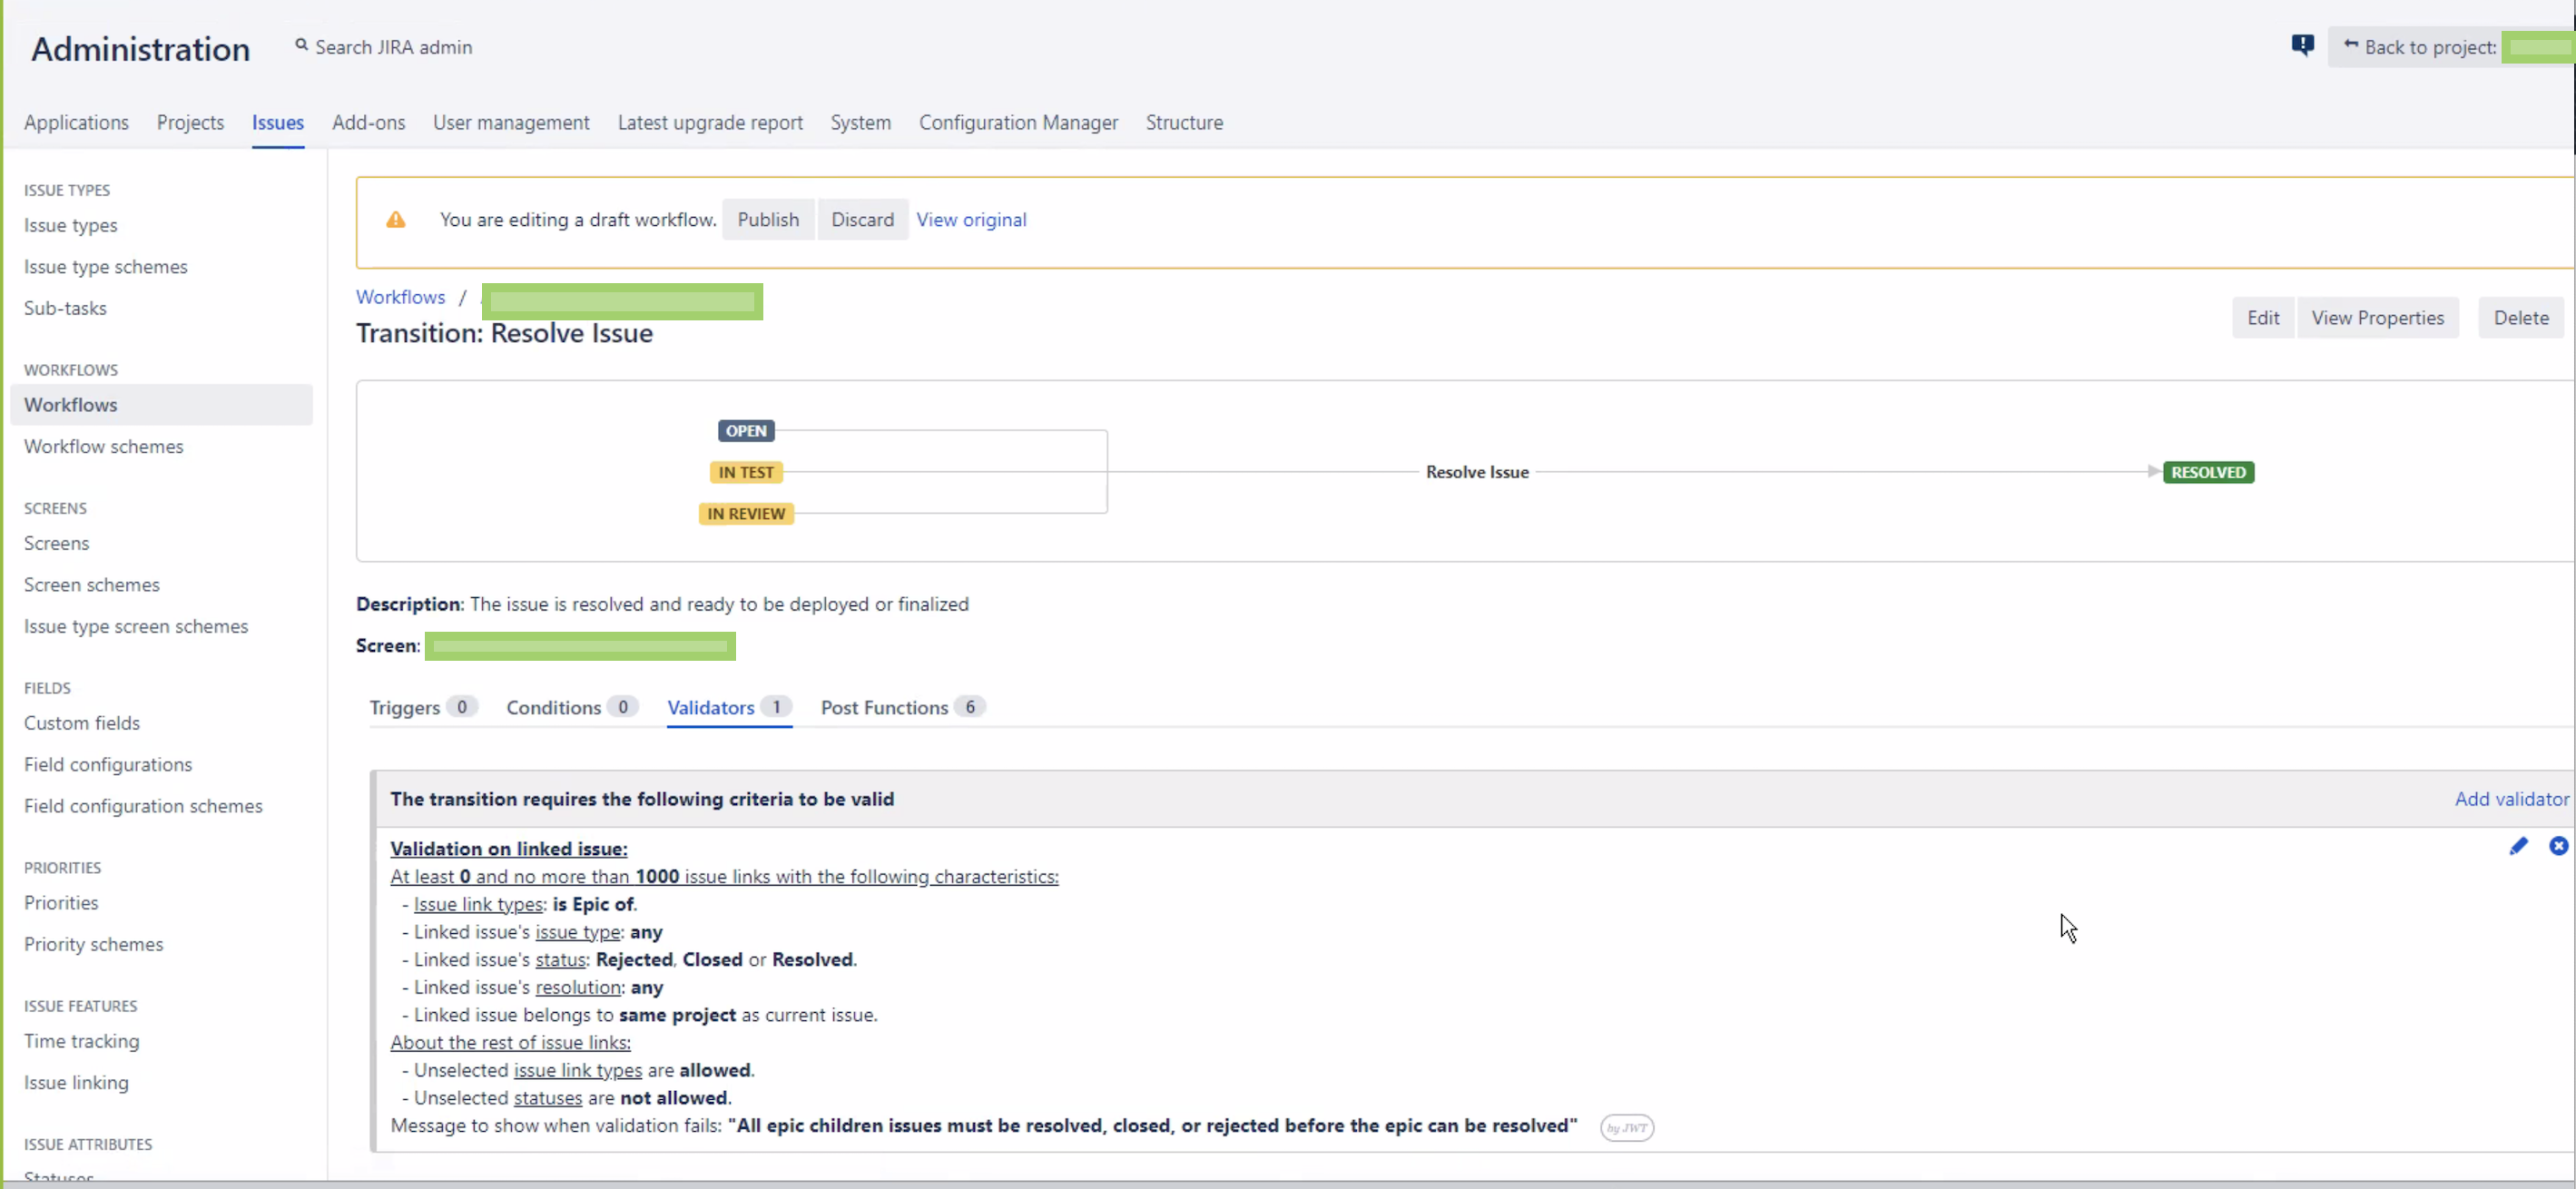The height and width of the screenshot is (1189, 2576).
Task: Open the Add-ons admin menu
Action: pyautogui.click(x=368, y=122)
